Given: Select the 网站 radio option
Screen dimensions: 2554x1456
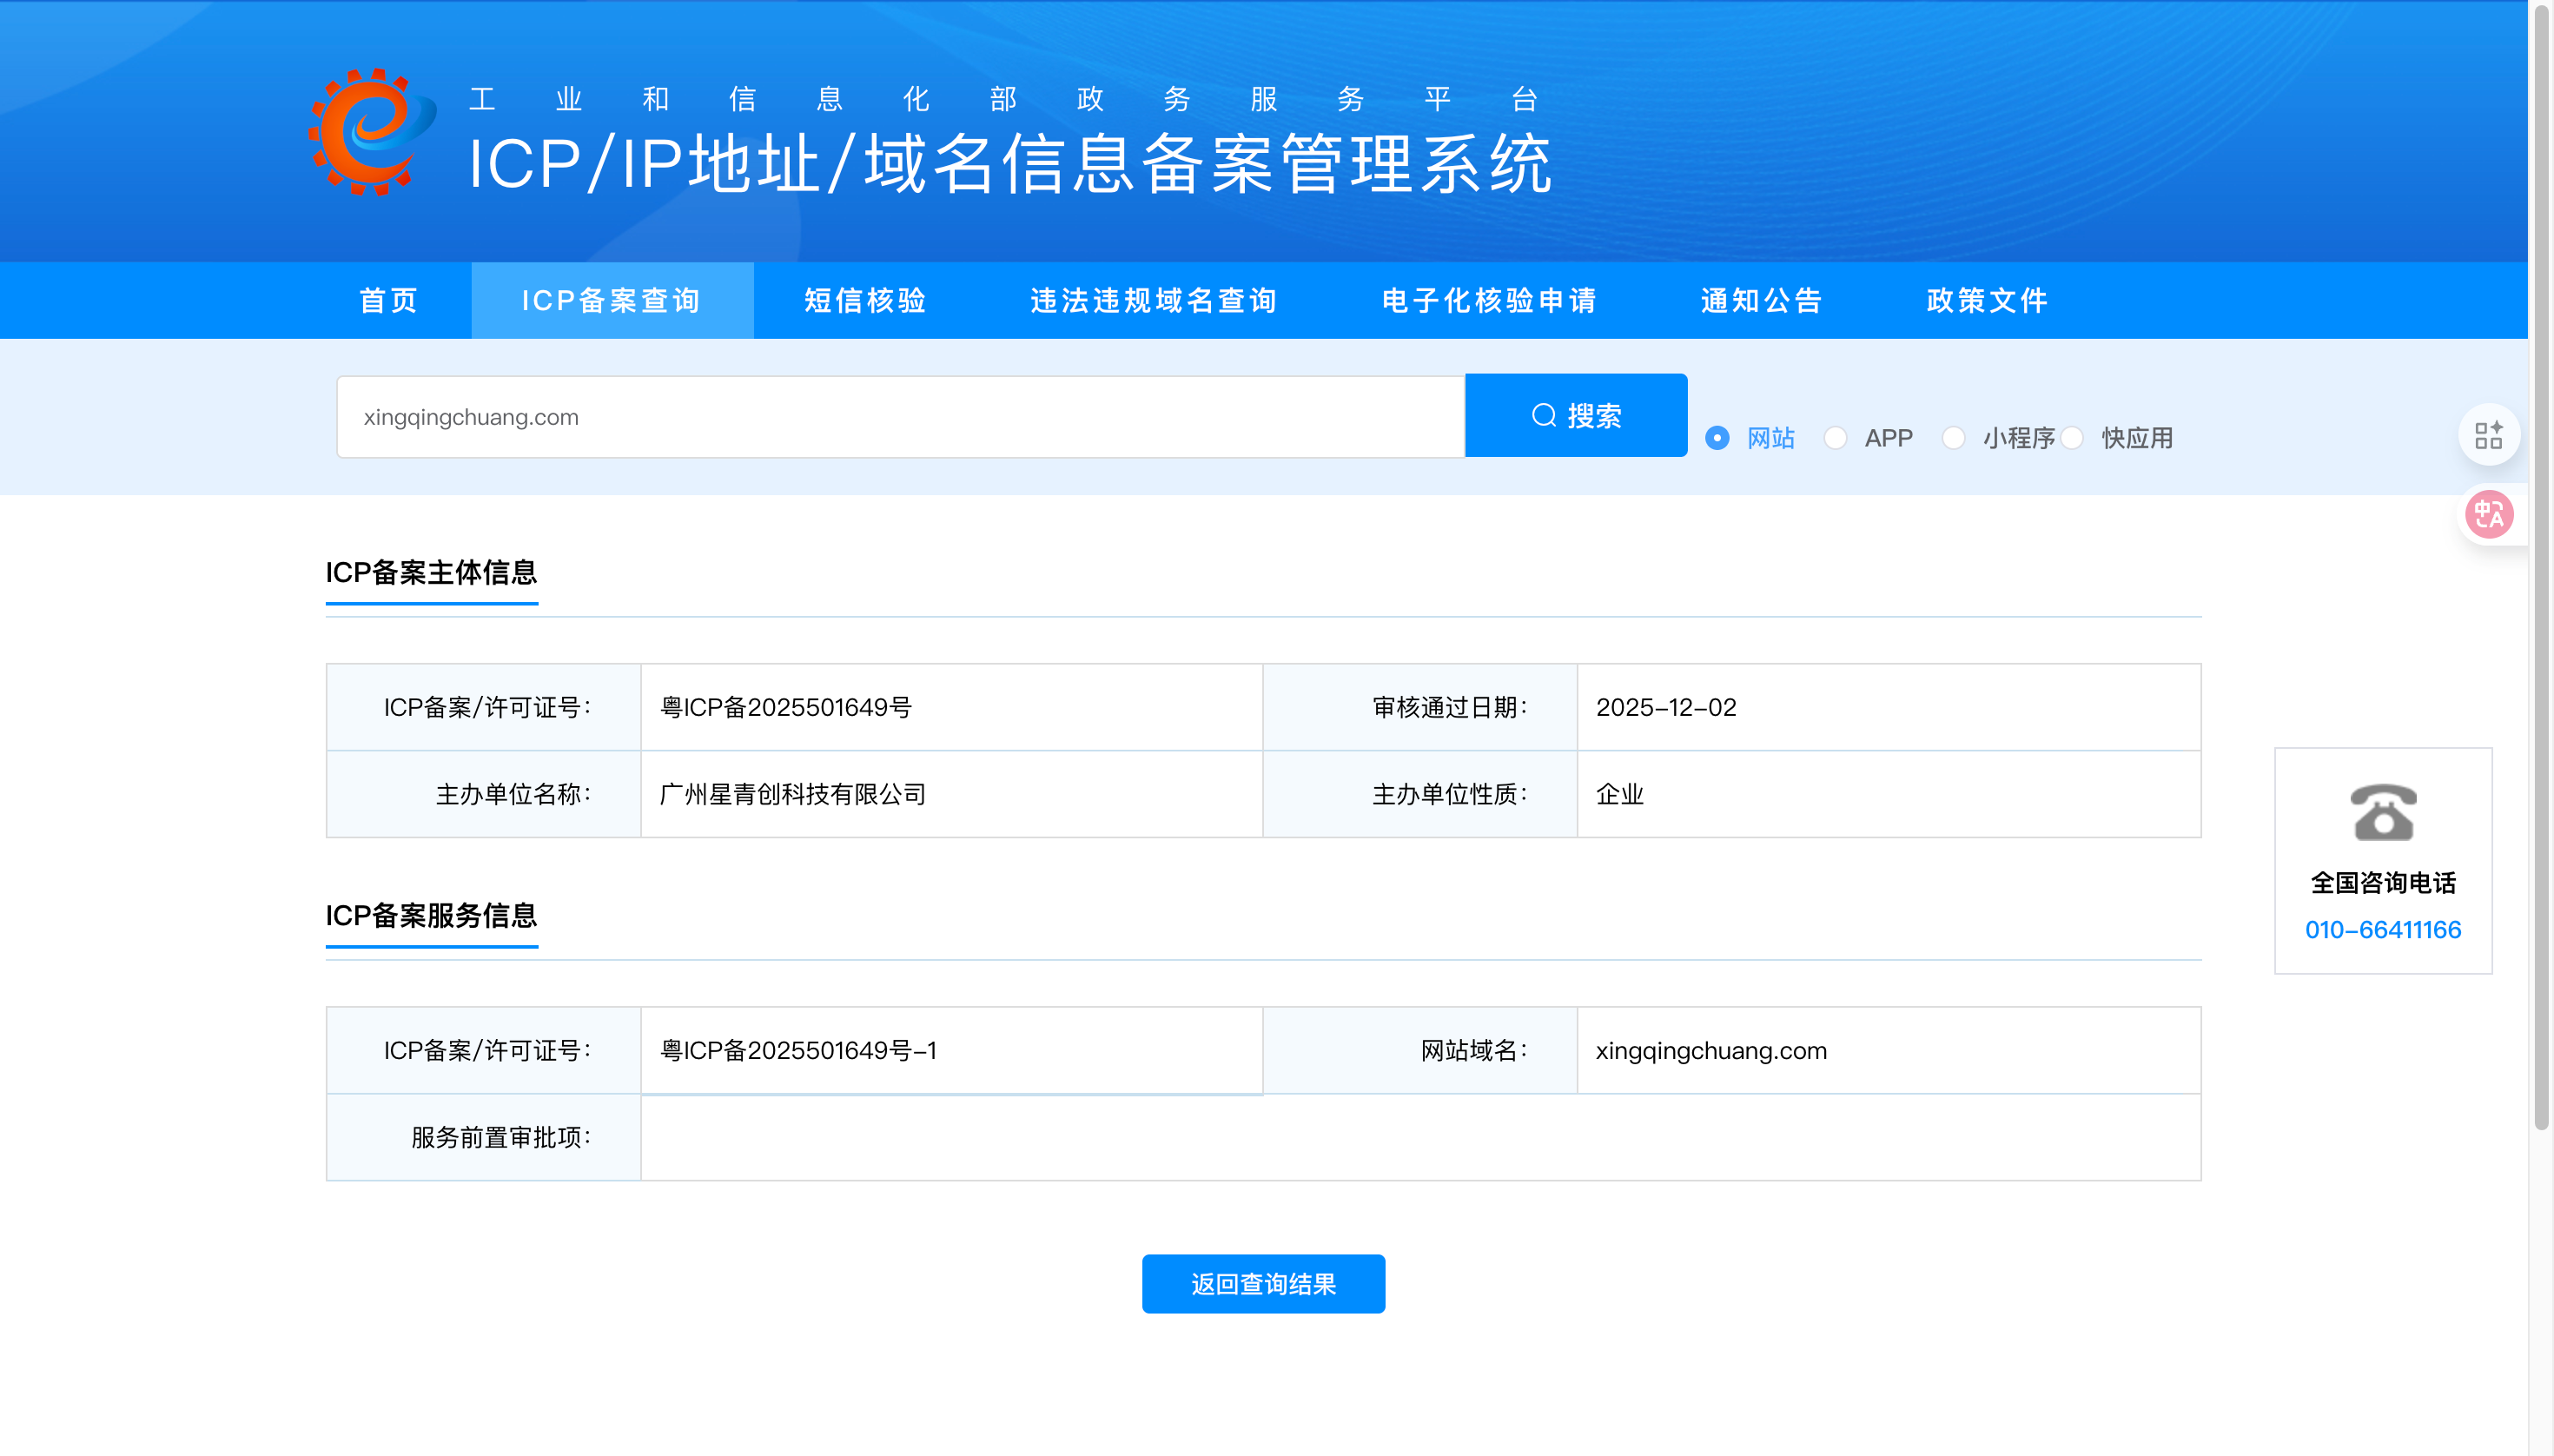Looking at the screenshot, I should pyautogui.click(x=1717, y=438).
